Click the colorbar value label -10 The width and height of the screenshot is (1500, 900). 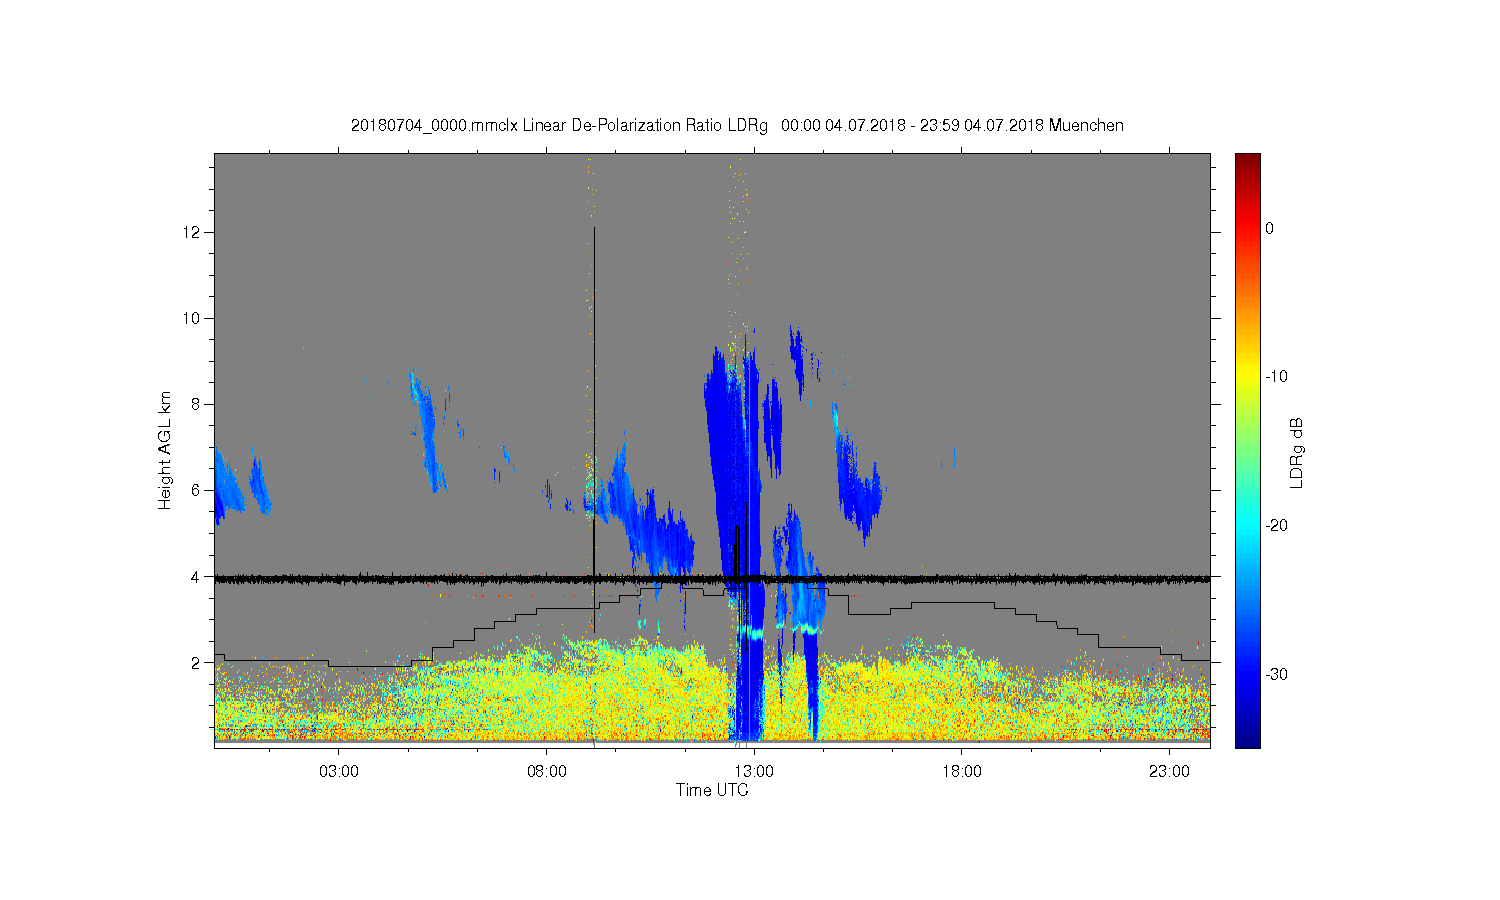click(x=1276, y=377)
